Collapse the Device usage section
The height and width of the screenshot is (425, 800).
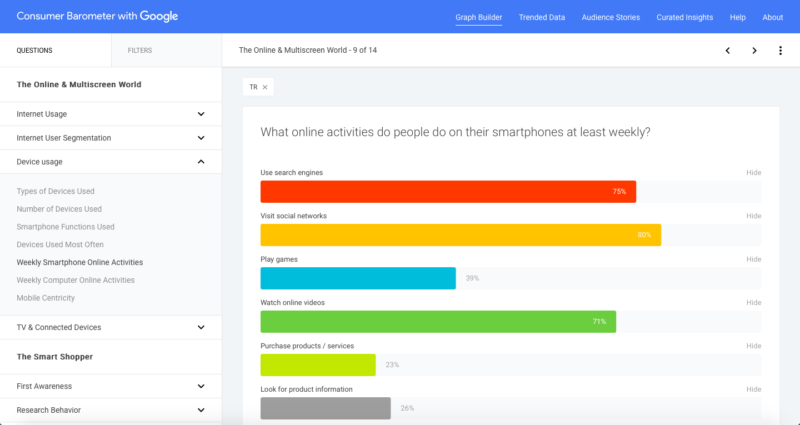coord(201,161)
